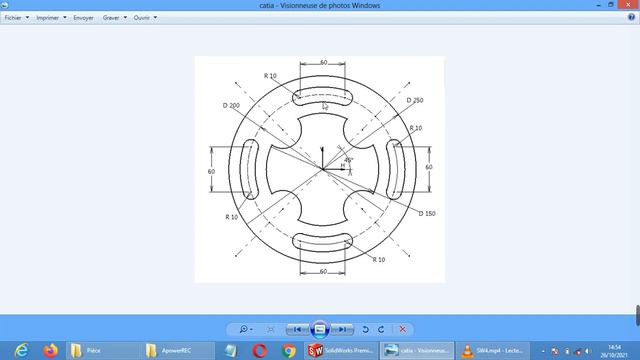
Task: Open the ApowerREC folder taskbar item
Action: tap(178, 351)
